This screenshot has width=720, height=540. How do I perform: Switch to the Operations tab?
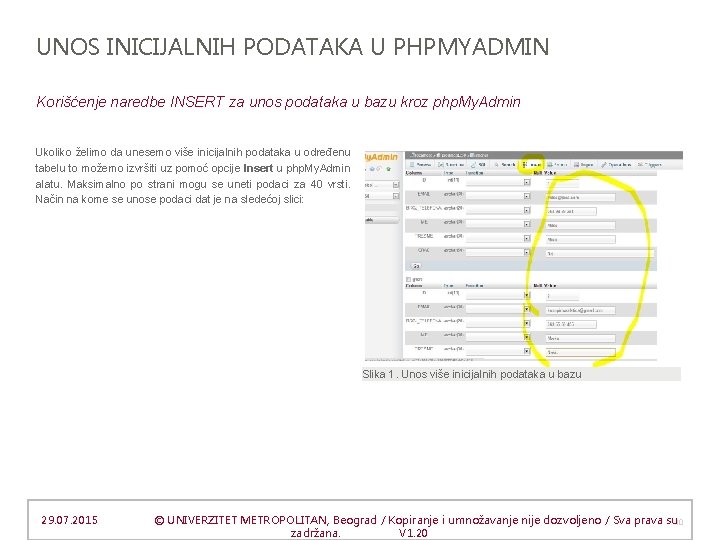click(616, 164)
